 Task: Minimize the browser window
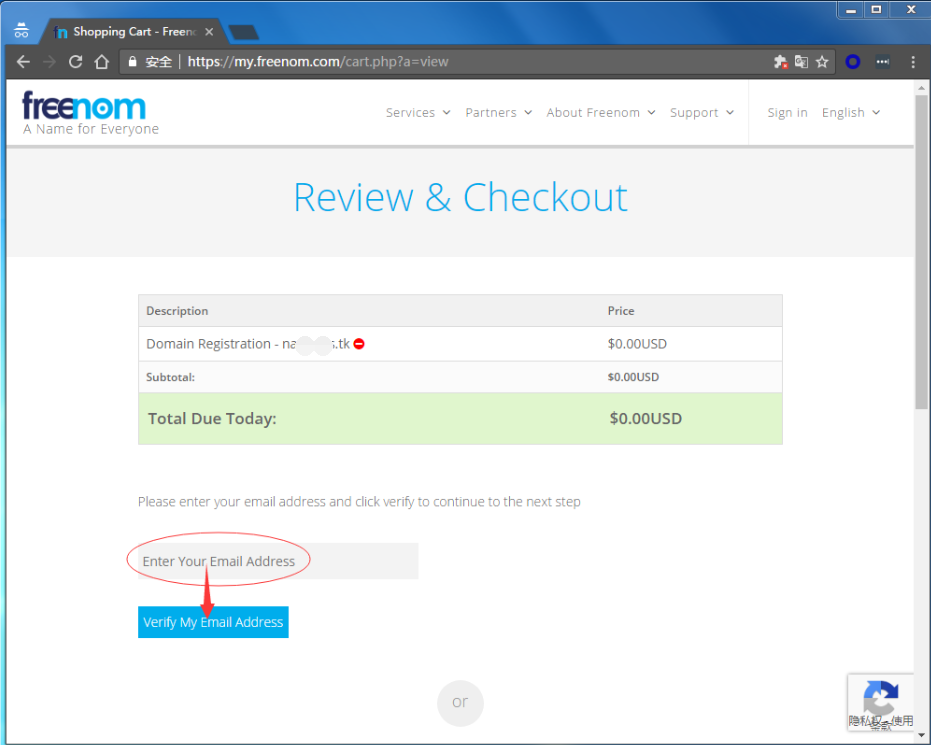[851, 10]
